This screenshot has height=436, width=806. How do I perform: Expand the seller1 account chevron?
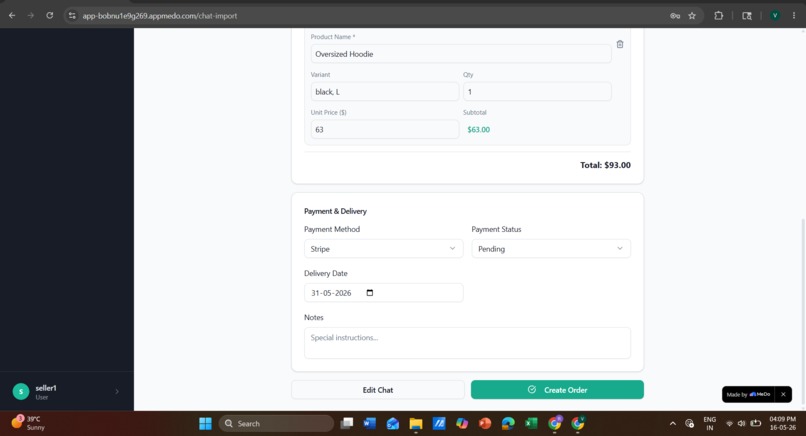click(117, 392)
